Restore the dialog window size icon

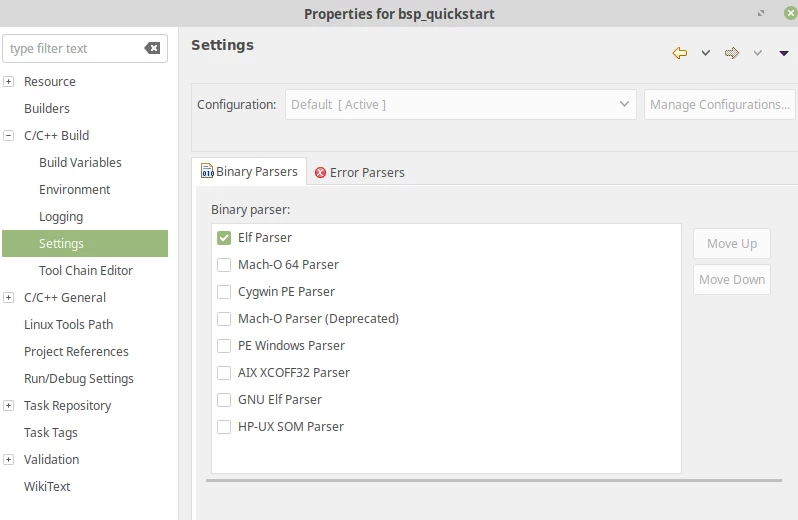[x=761, y=13]
